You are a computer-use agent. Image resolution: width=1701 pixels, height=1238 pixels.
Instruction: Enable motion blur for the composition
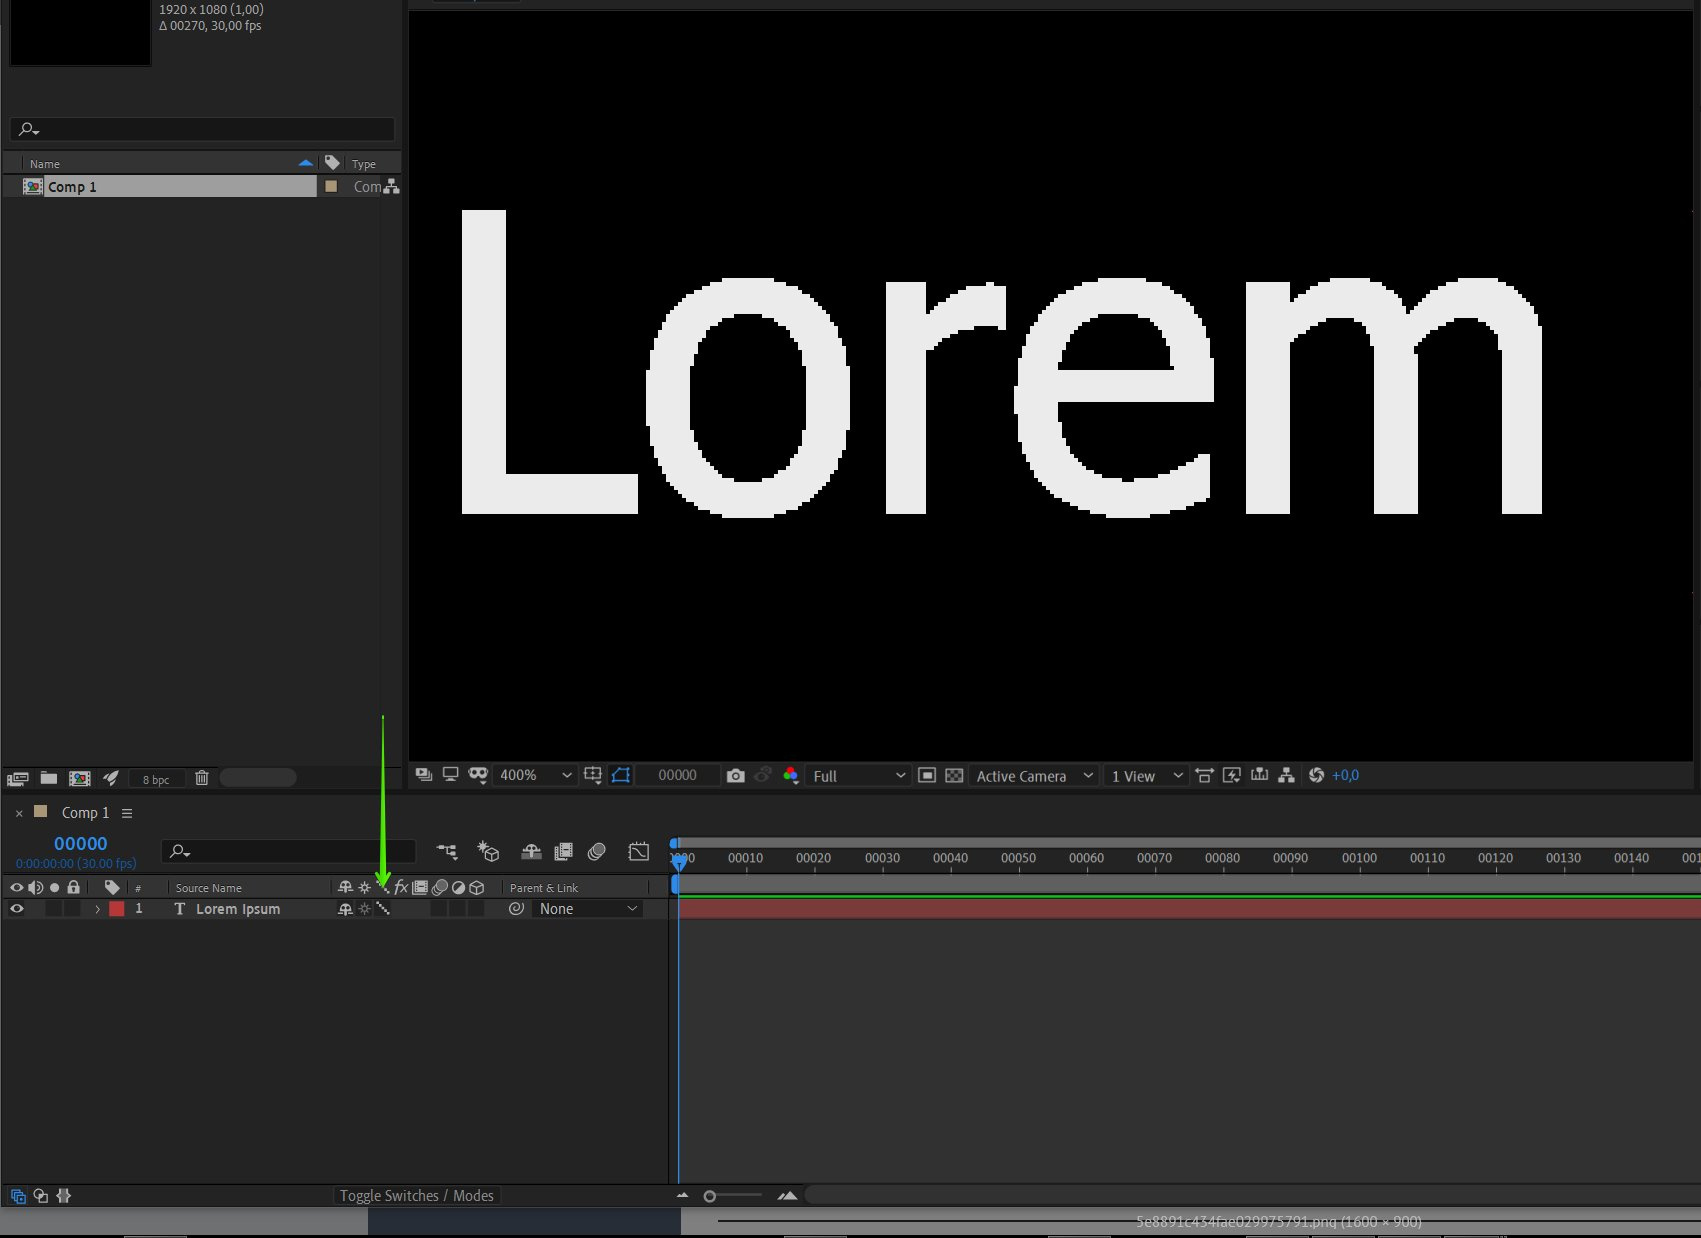click(597, 851)
